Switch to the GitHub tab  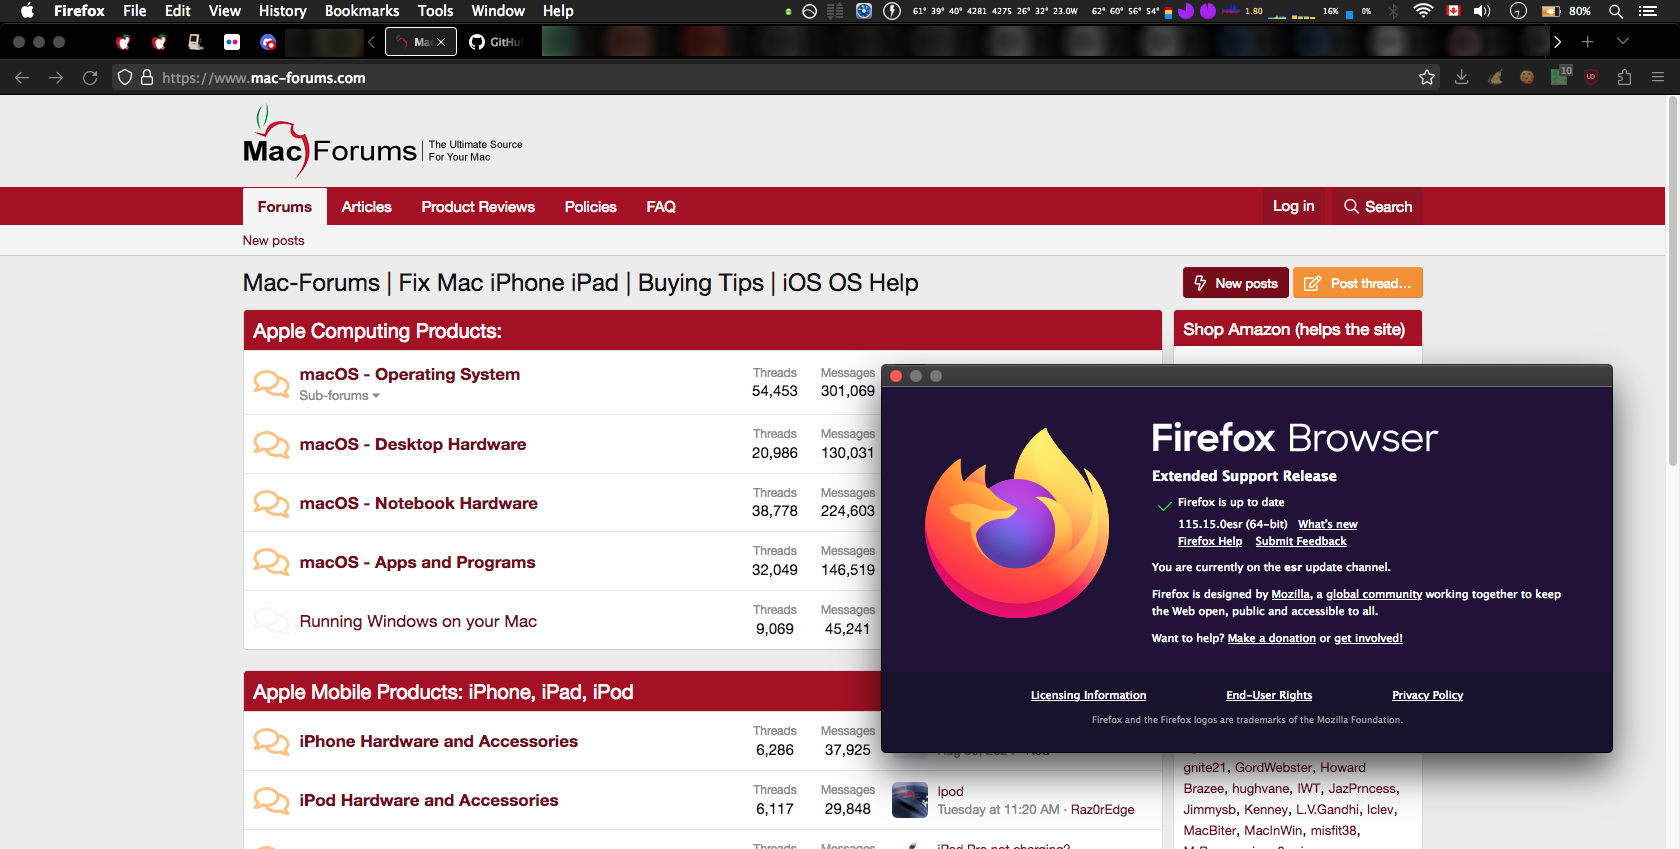click(498, 42)
